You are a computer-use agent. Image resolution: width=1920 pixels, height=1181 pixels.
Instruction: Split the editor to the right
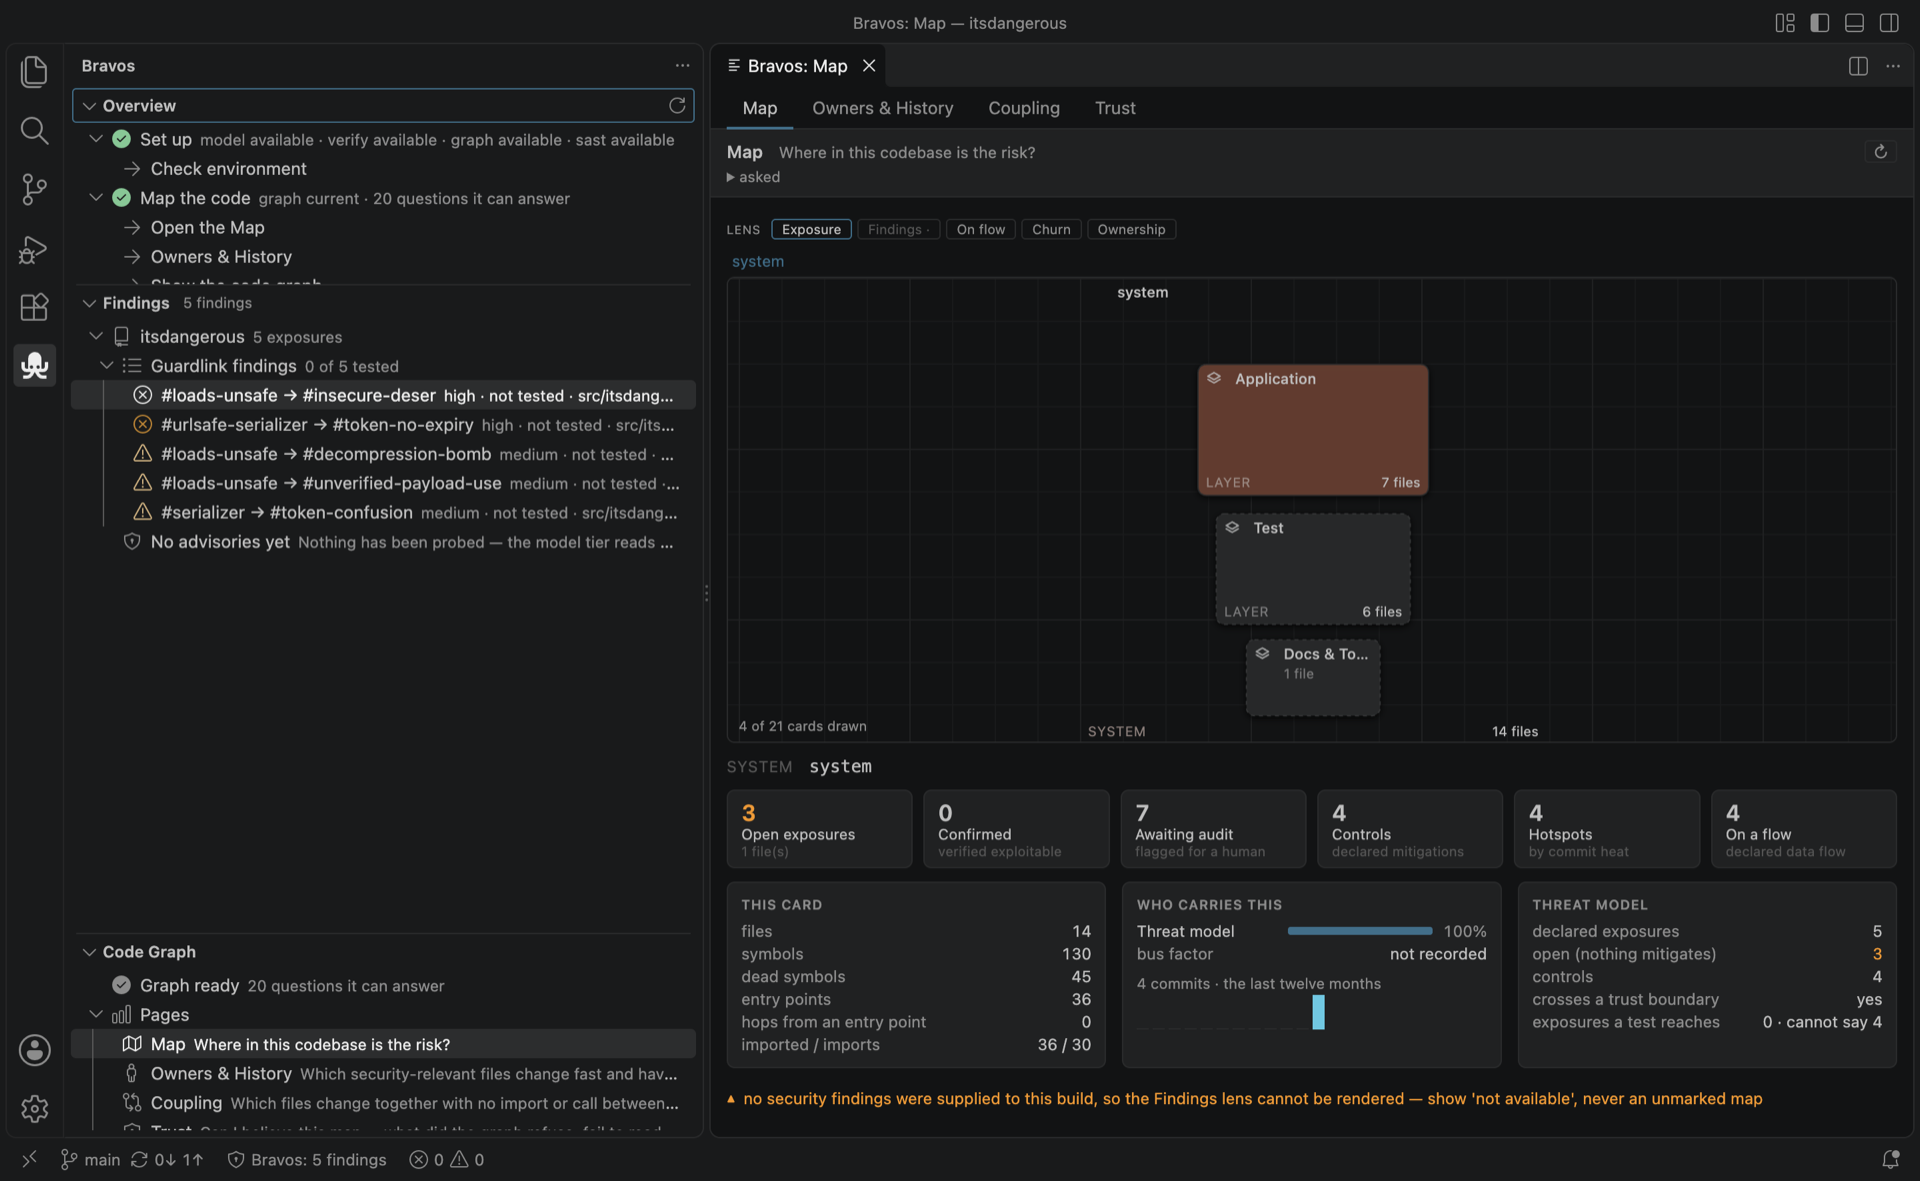point(1858,66)
